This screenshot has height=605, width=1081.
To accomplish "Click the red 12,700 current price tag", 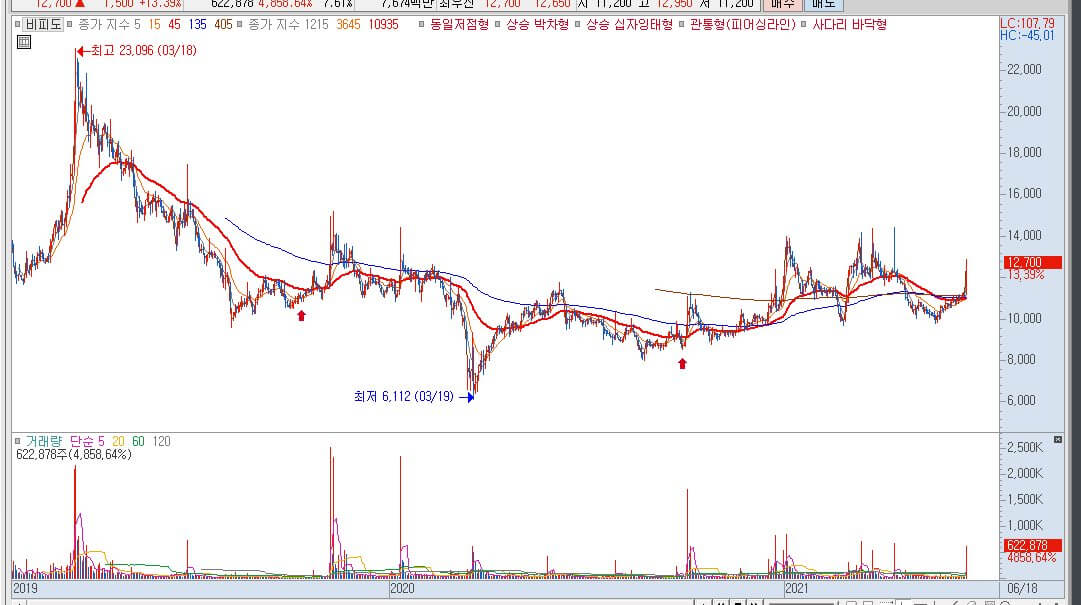I will click(x=1032, y=263).
